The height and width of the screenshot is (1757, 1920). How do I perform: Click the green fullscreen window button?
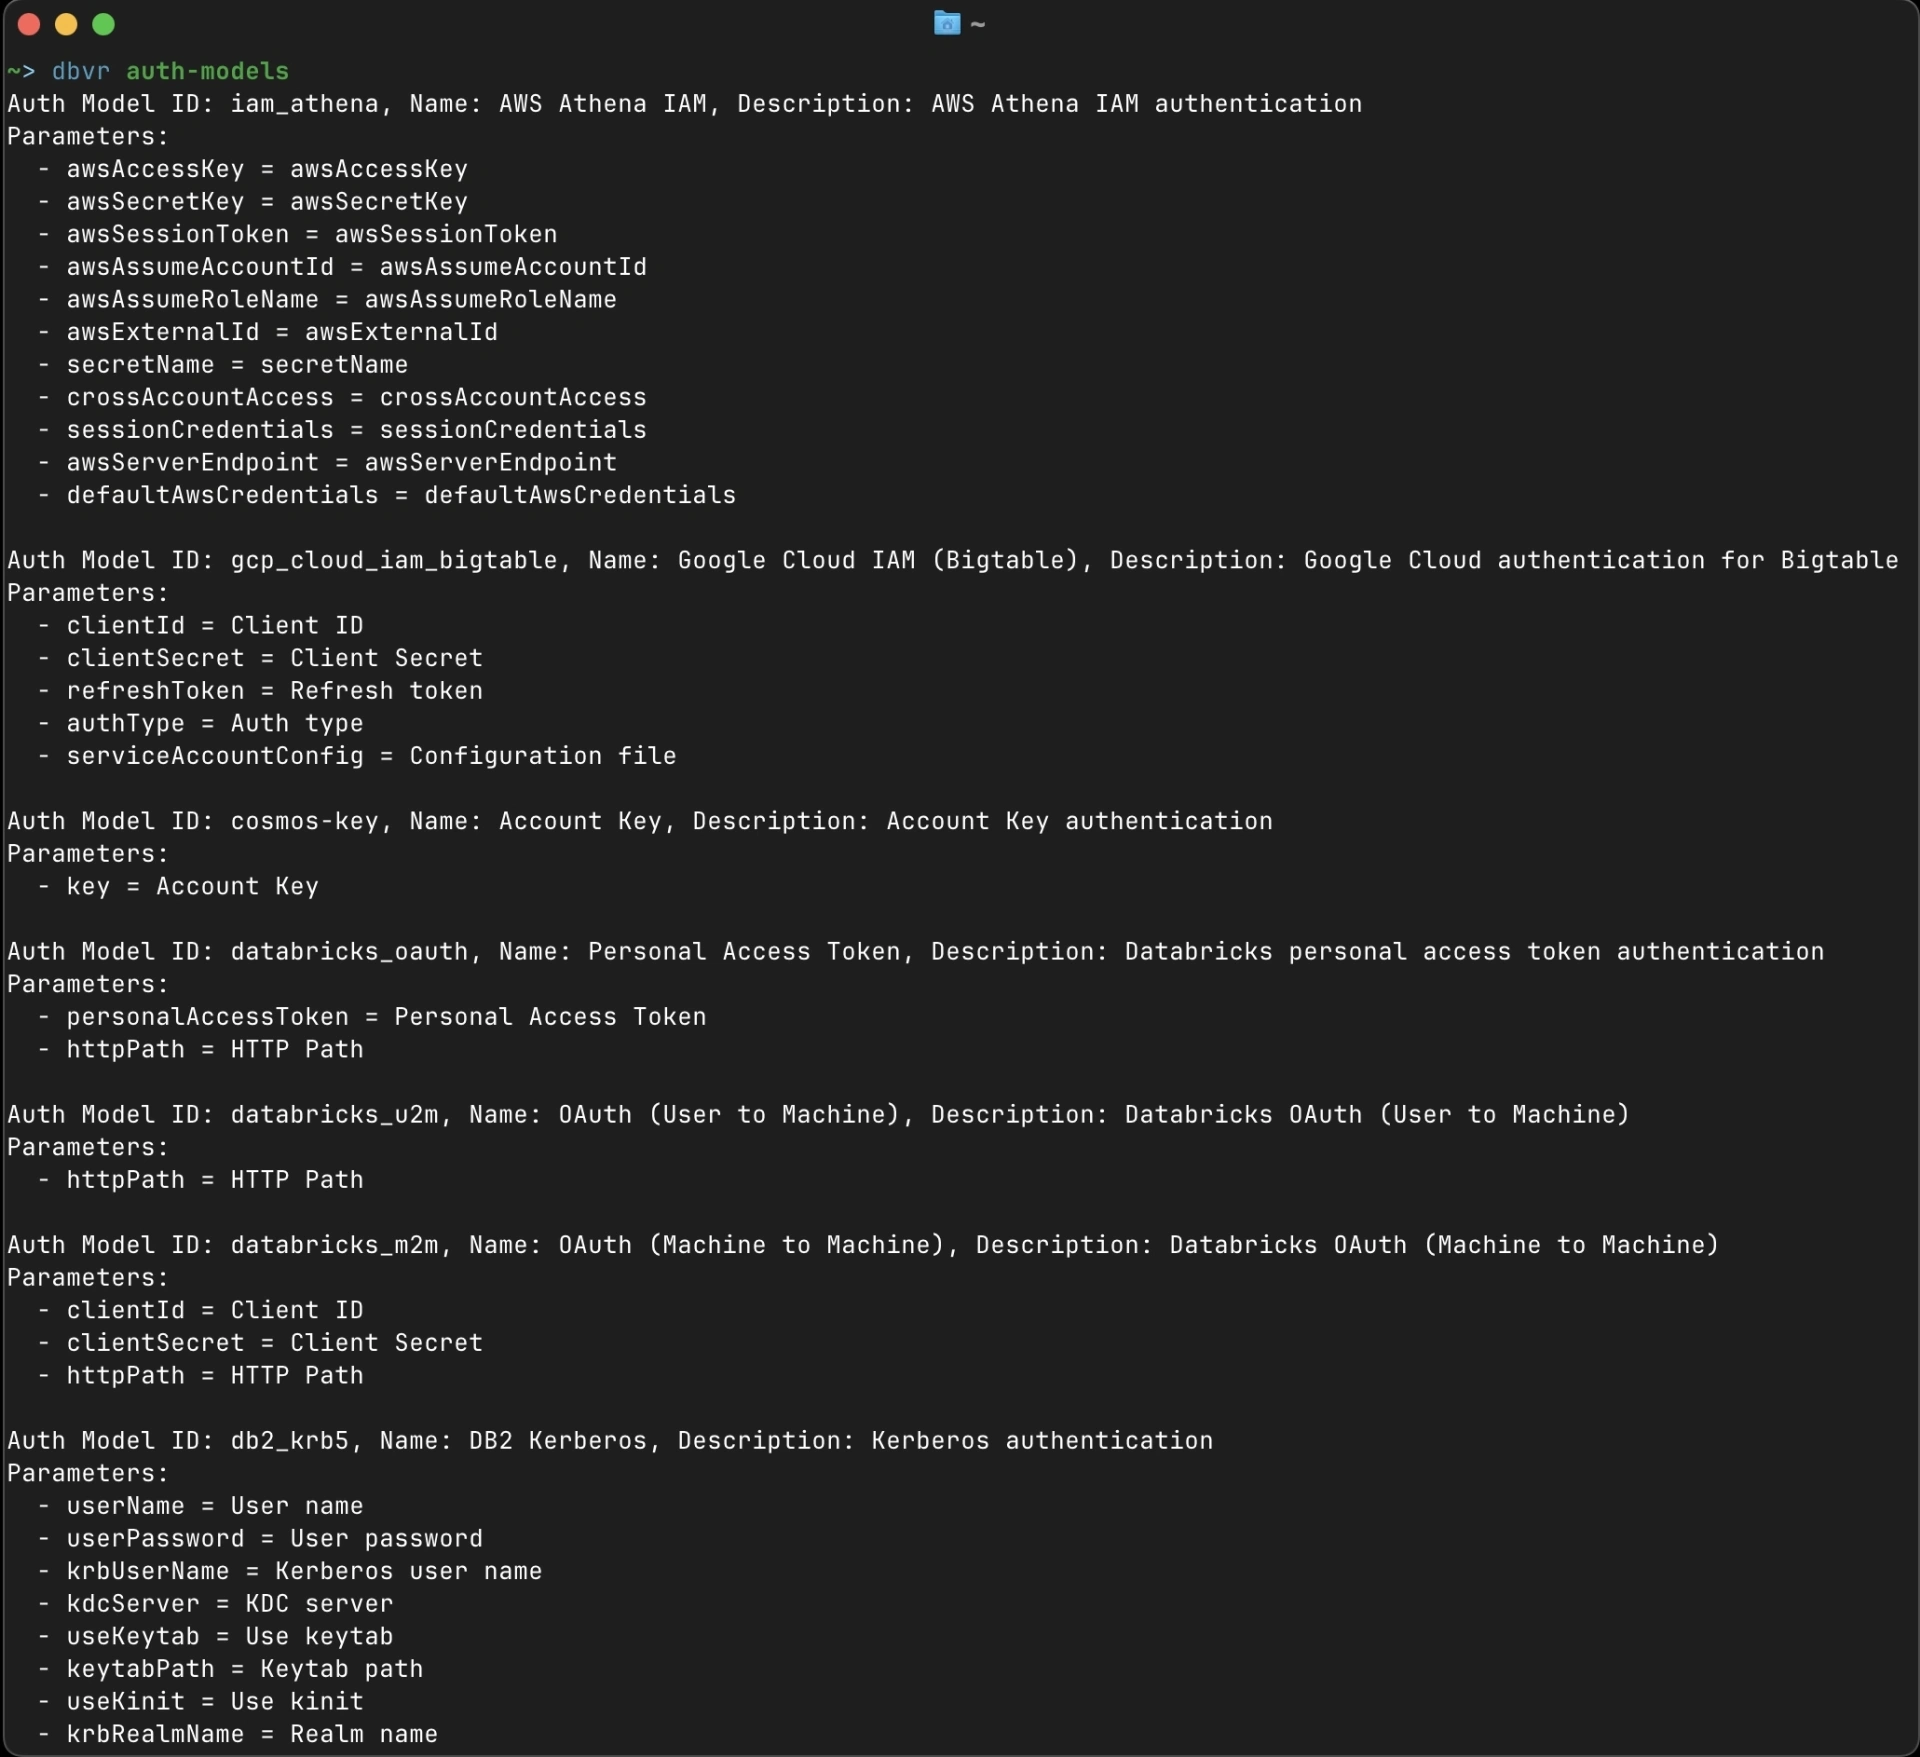click(x=103, y=24)
